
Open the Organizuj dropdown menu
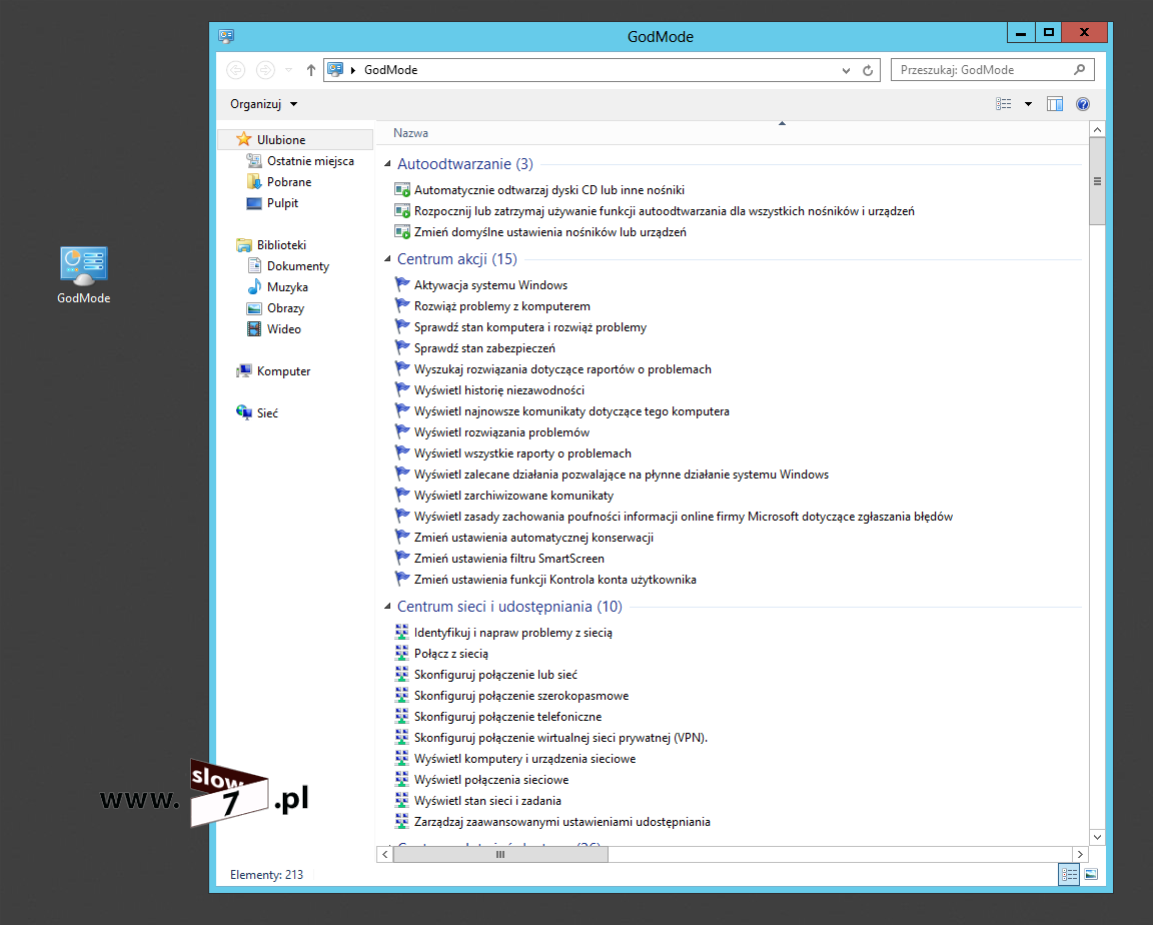click(264, 104)
